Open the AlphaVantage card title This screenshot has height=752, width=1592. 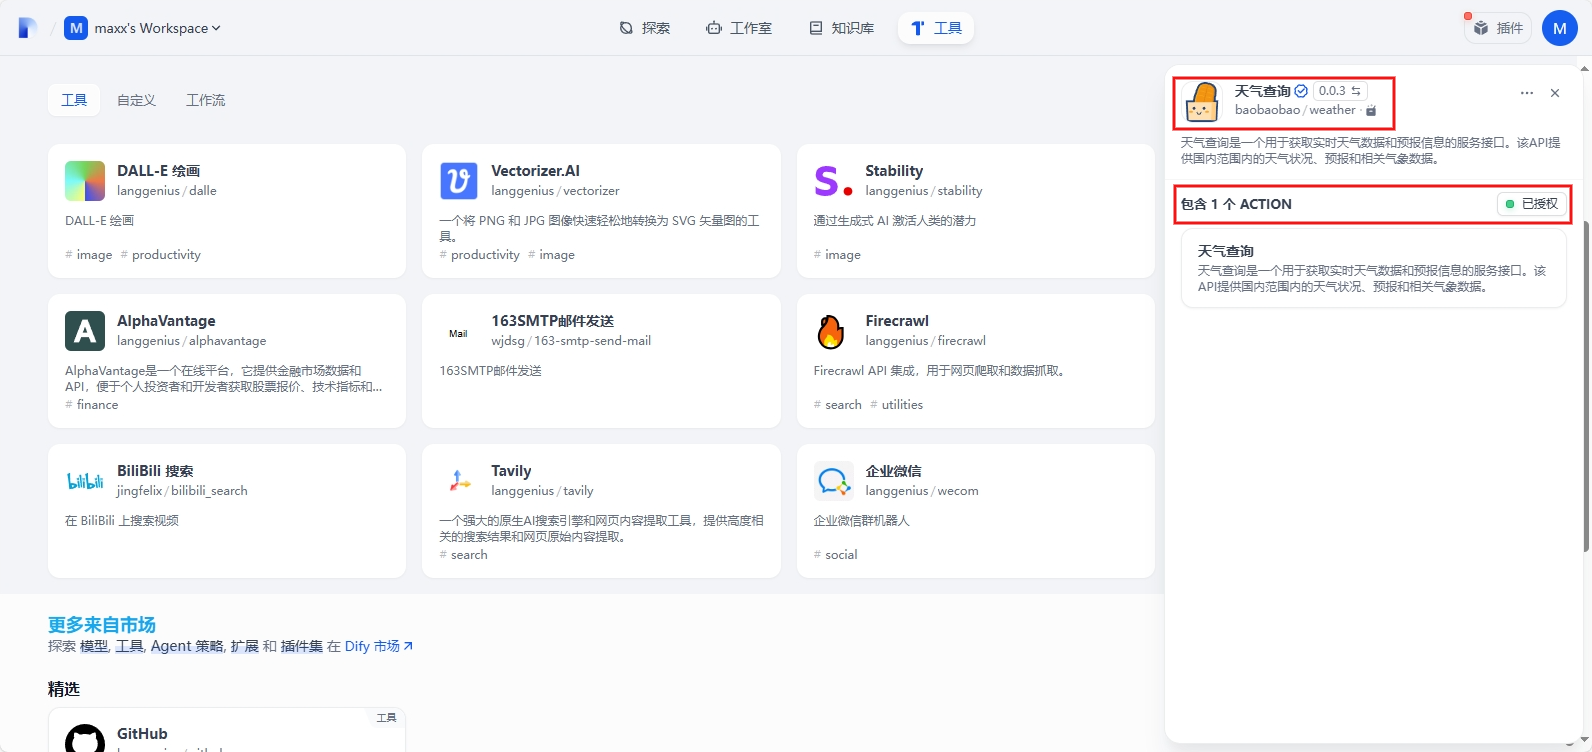166,321
